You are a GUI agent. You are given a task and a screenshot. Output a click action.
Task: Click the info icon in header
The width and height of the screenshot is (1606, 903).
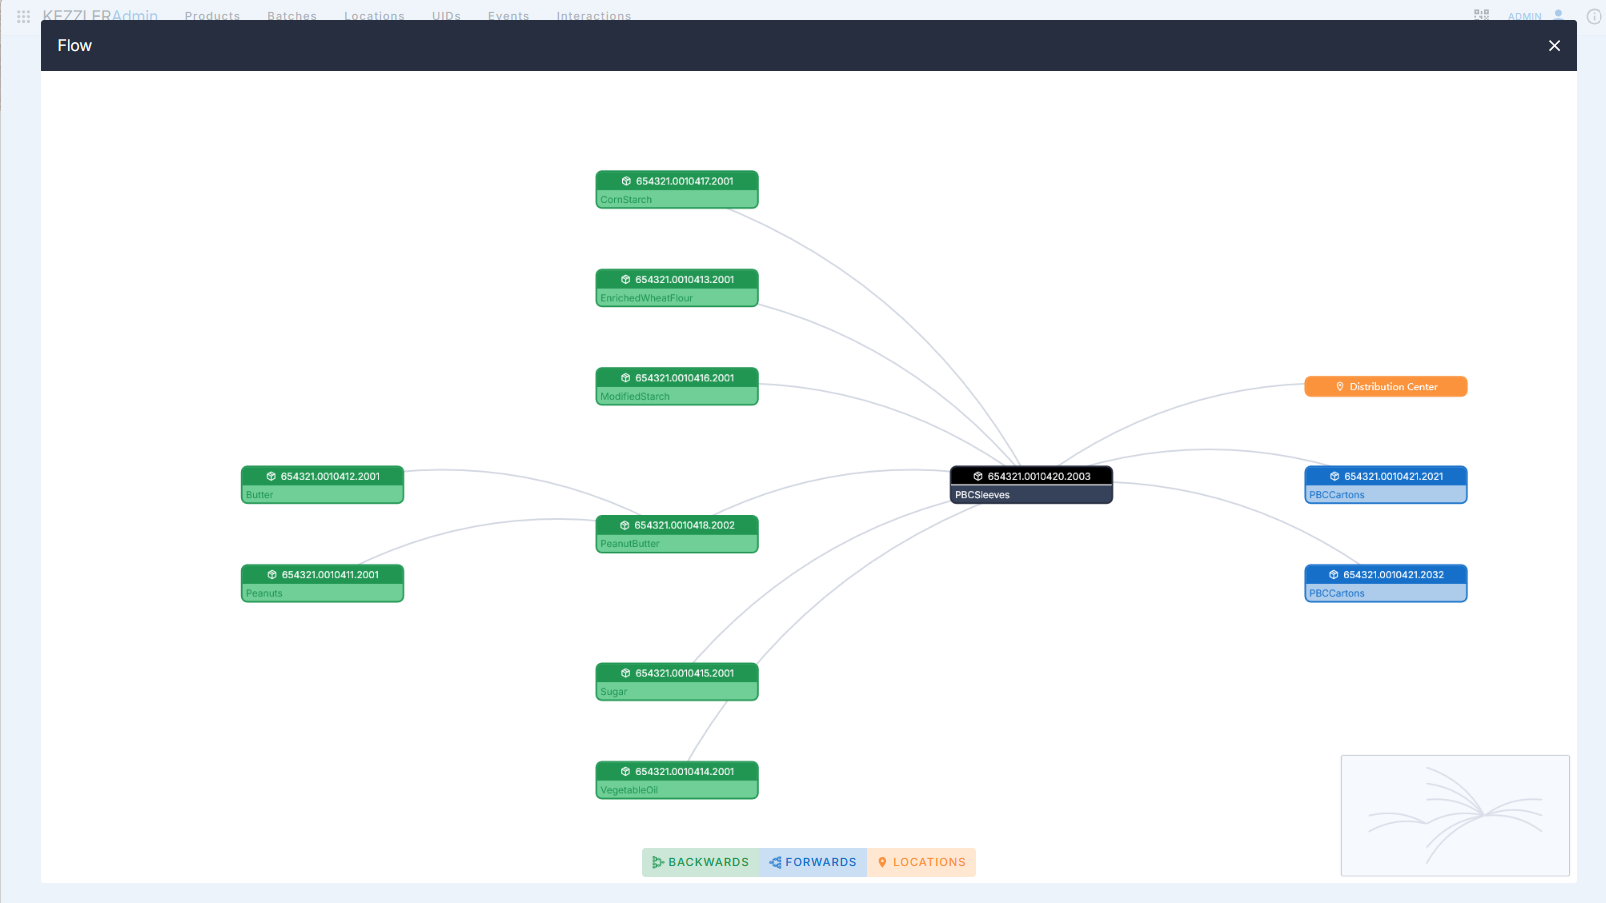coord(1594,16)
